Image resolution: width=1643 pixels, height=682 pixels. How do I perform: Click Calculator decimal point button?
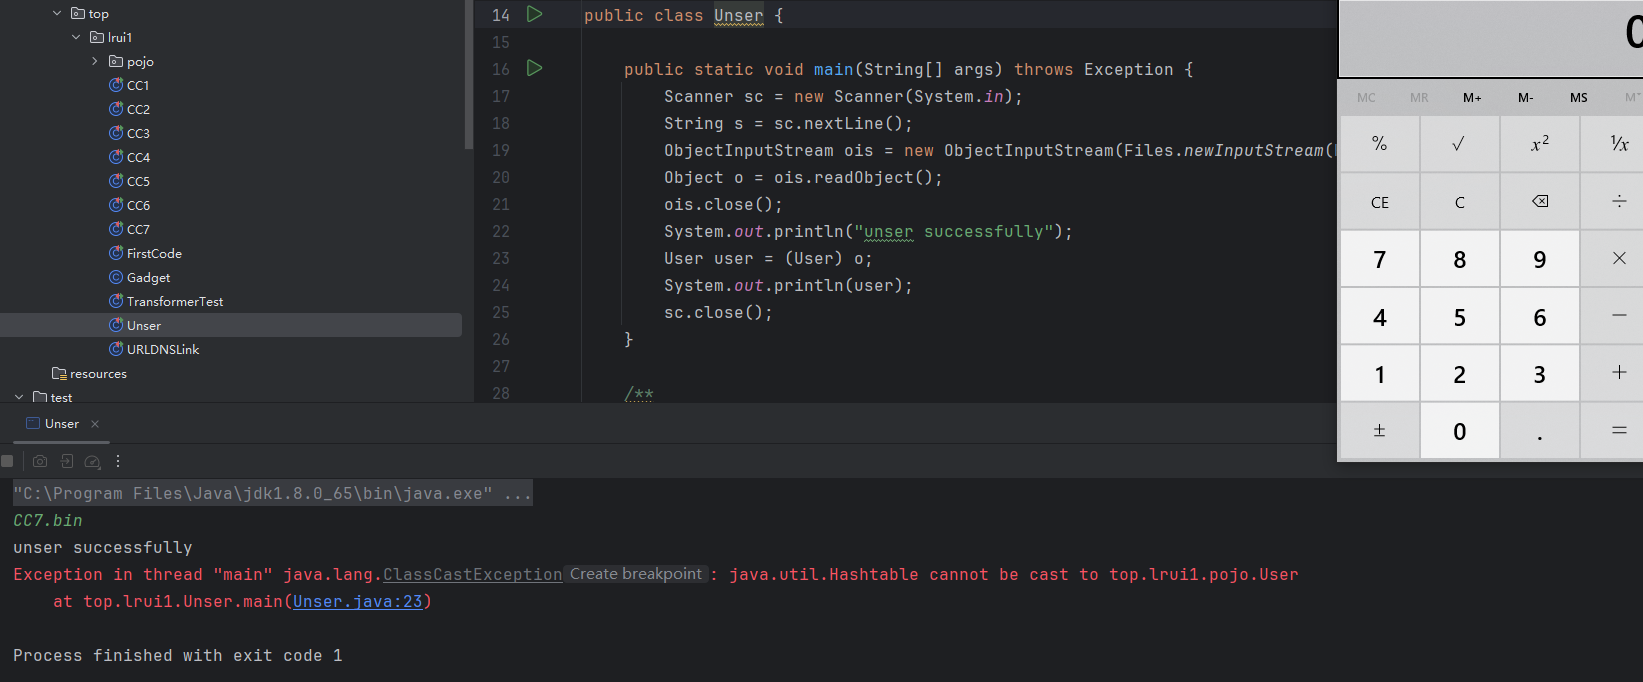1540,431
